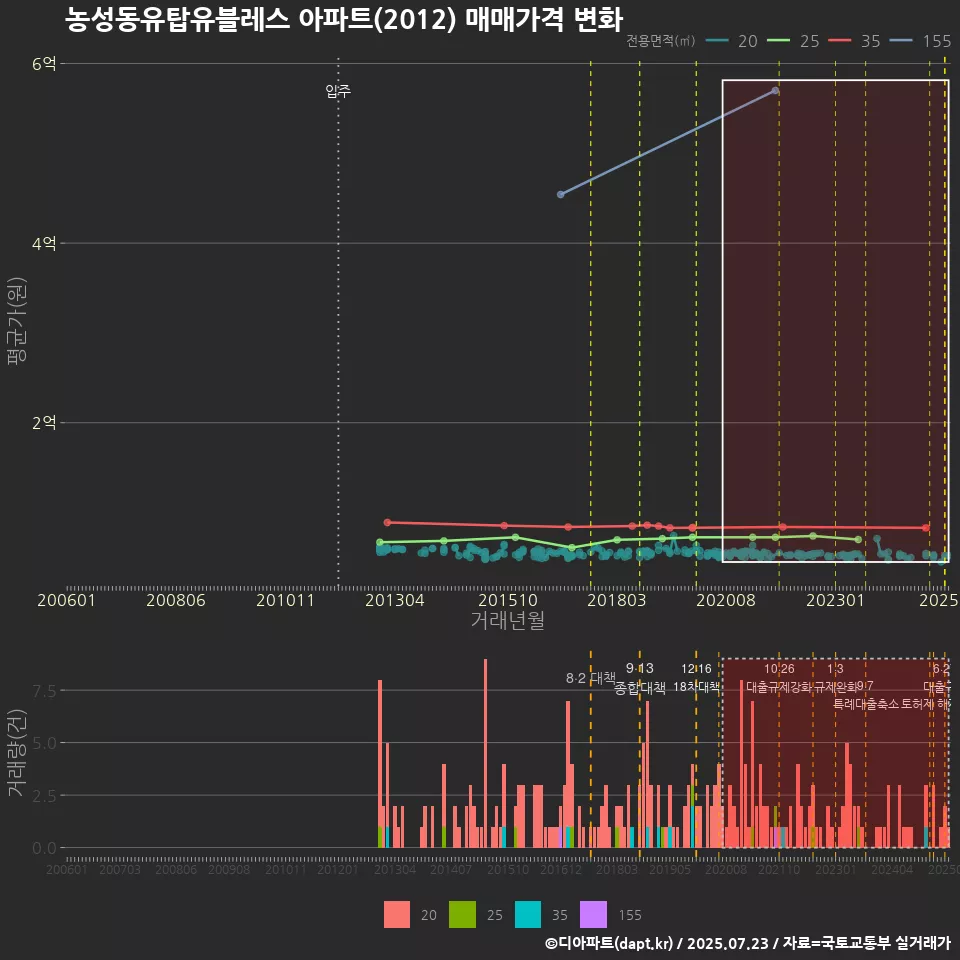Click the salmon 20 swatch in bottom legend

coord(397,915)
